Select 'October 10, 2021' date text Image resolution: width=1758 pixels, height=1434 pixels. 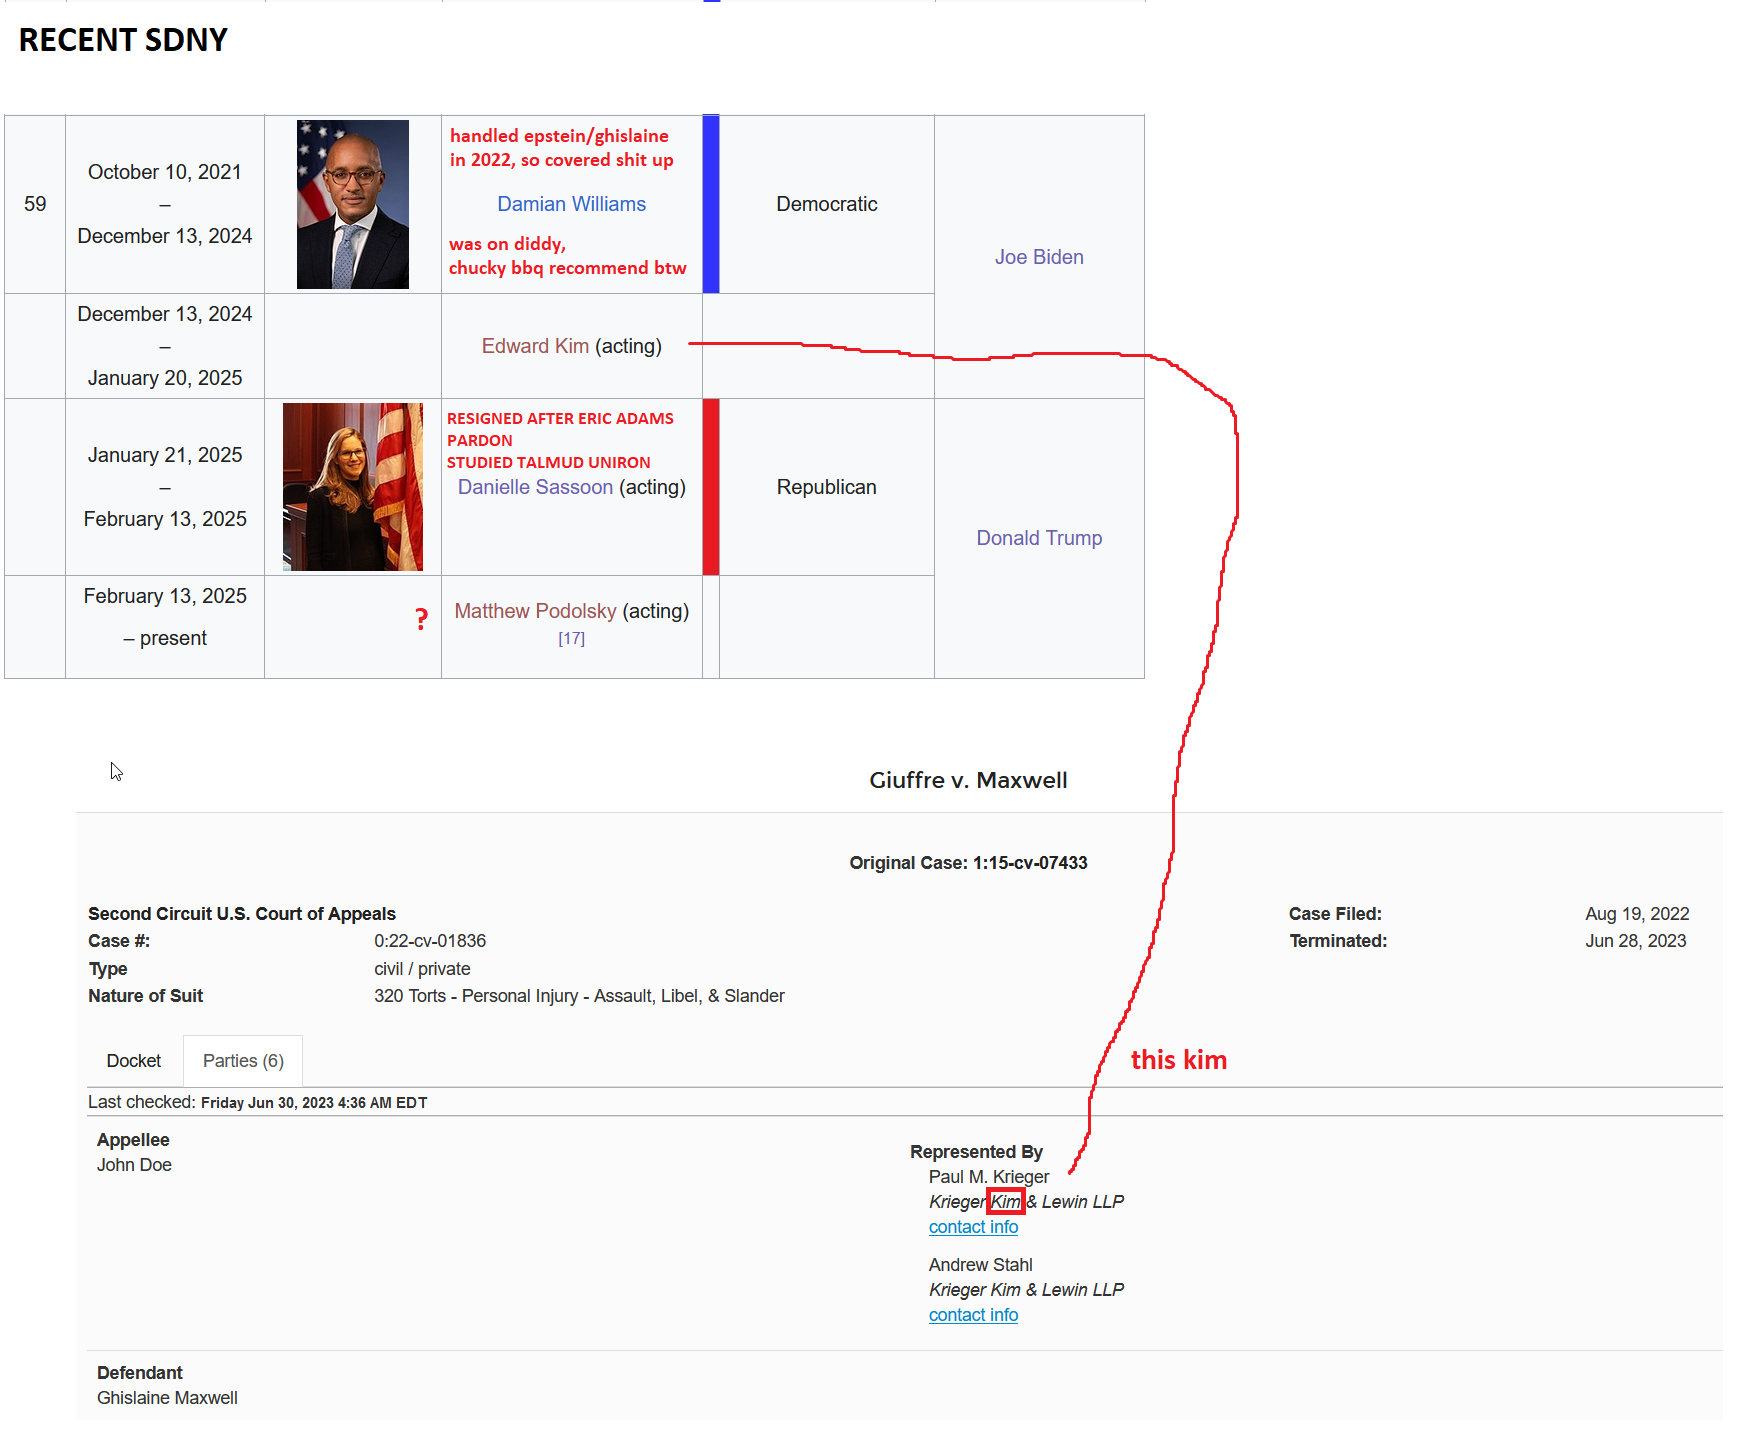pyautogui.click(x=165, y=172)
